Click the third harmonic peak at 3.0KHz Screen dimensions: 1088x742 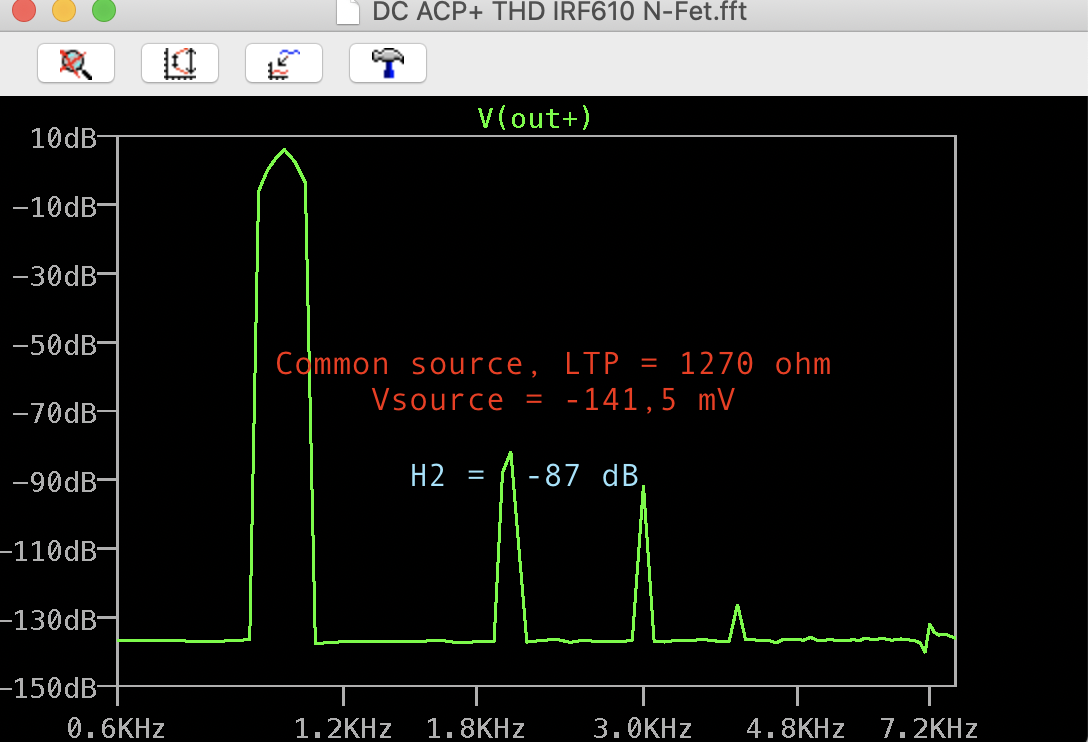coord(643,487)
